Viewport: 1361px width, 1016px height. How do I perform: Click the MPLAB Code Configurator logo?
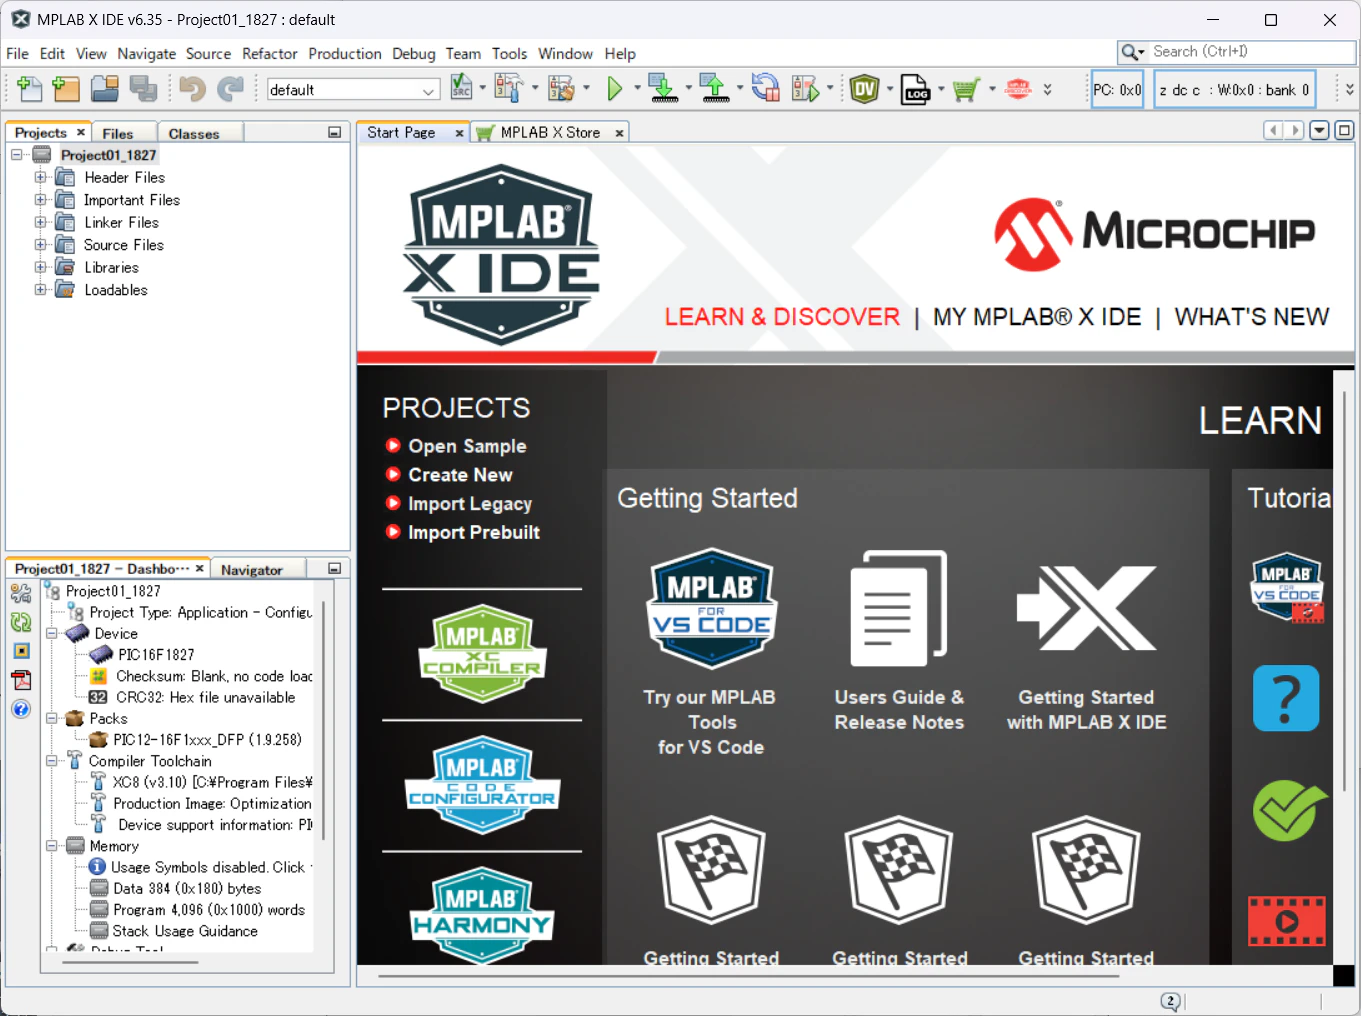tap(482, 785)
